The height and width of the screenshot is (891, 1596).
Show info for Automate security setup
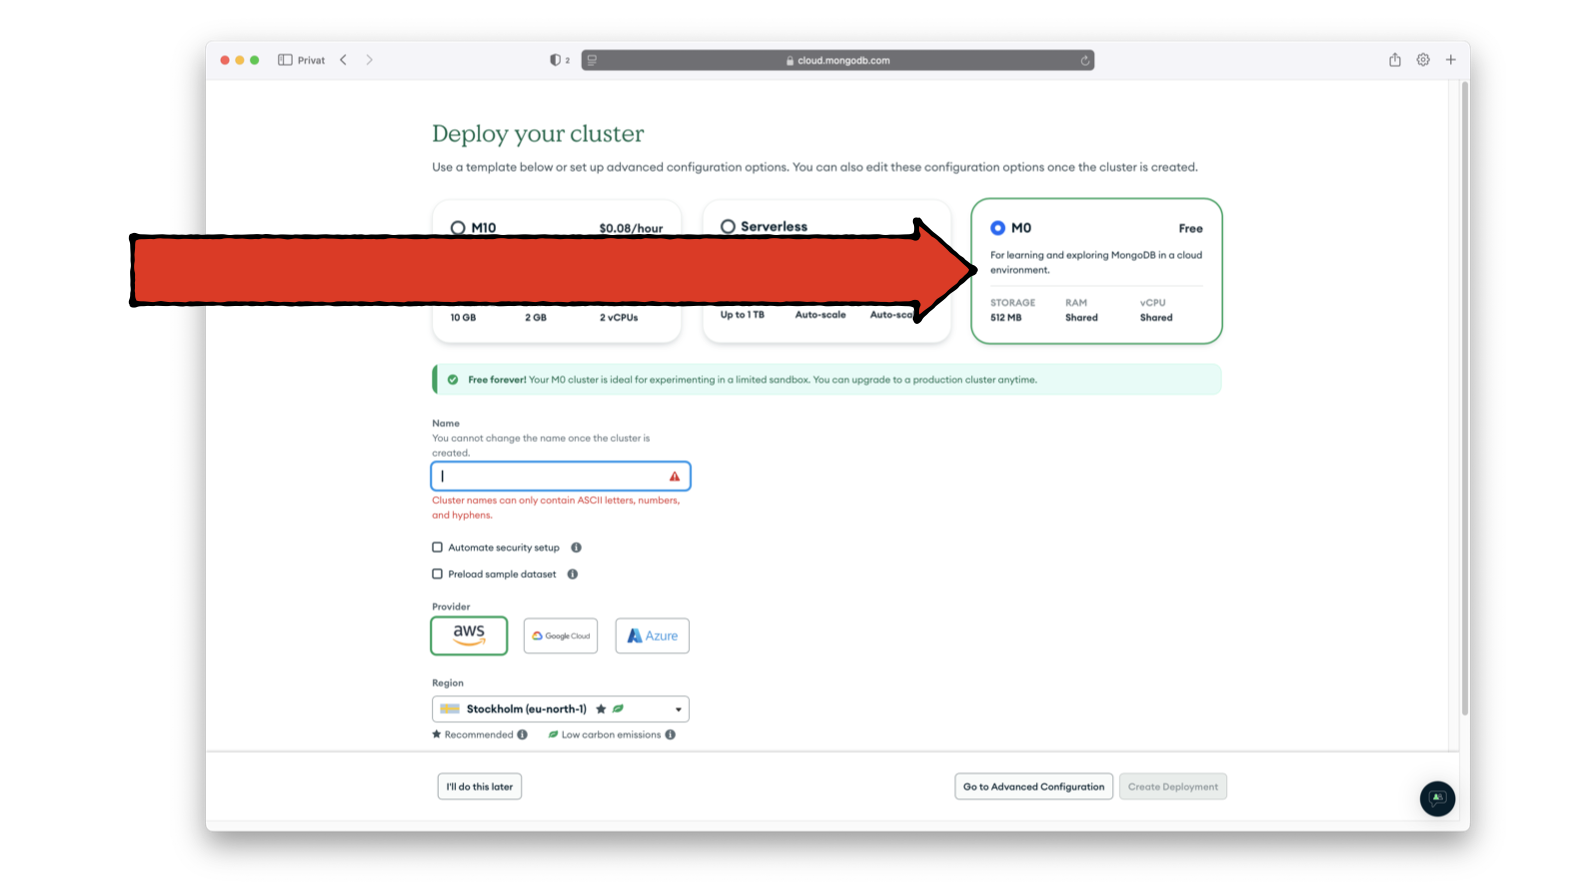pos(576,547)
